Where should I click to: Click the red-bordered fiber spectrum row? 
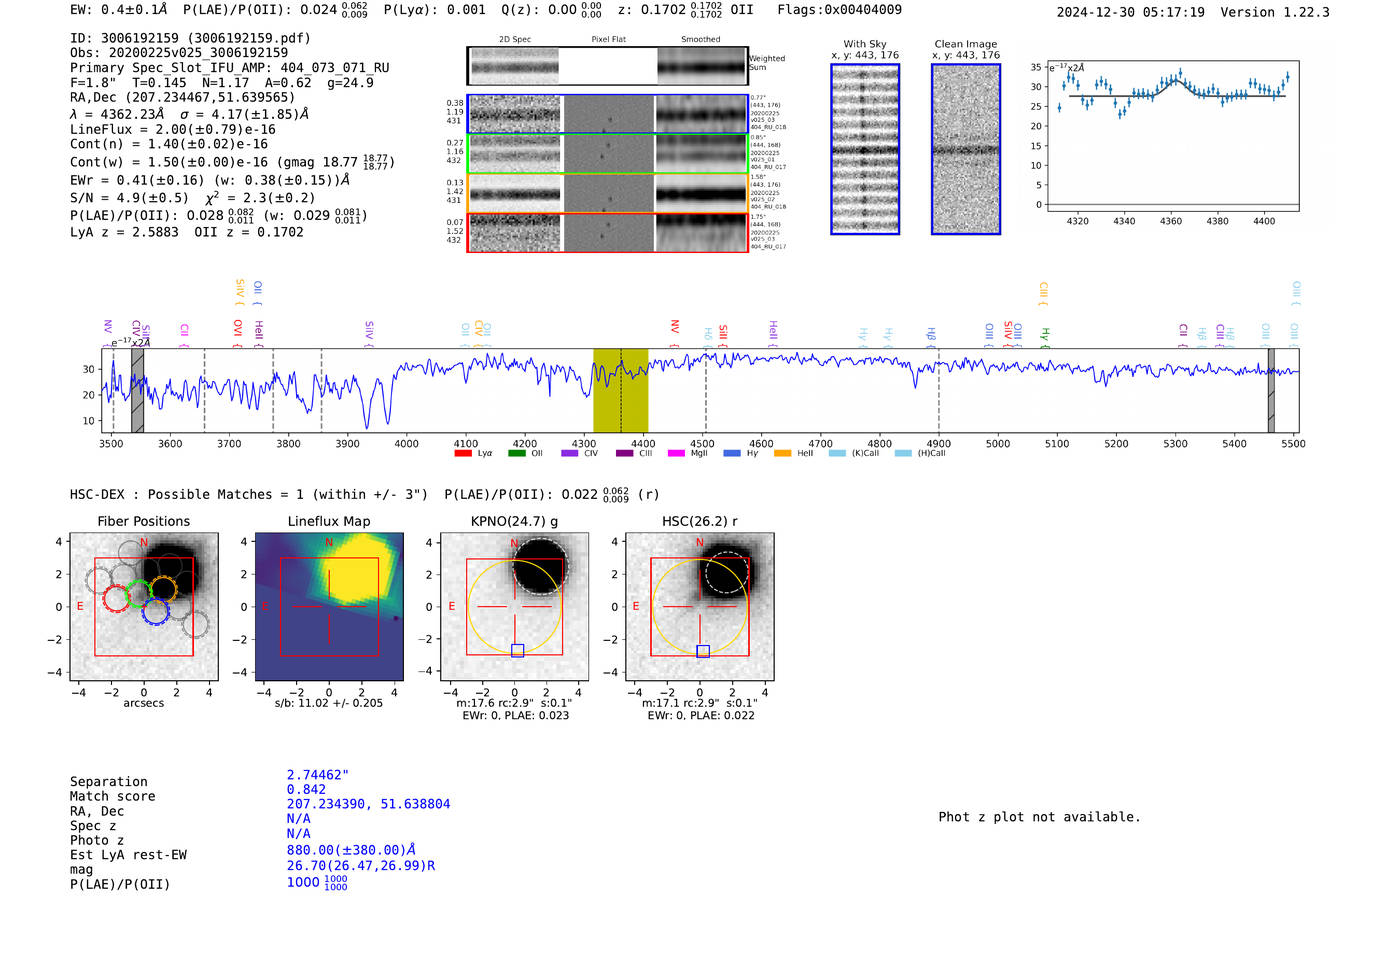(x=608, y=233)
